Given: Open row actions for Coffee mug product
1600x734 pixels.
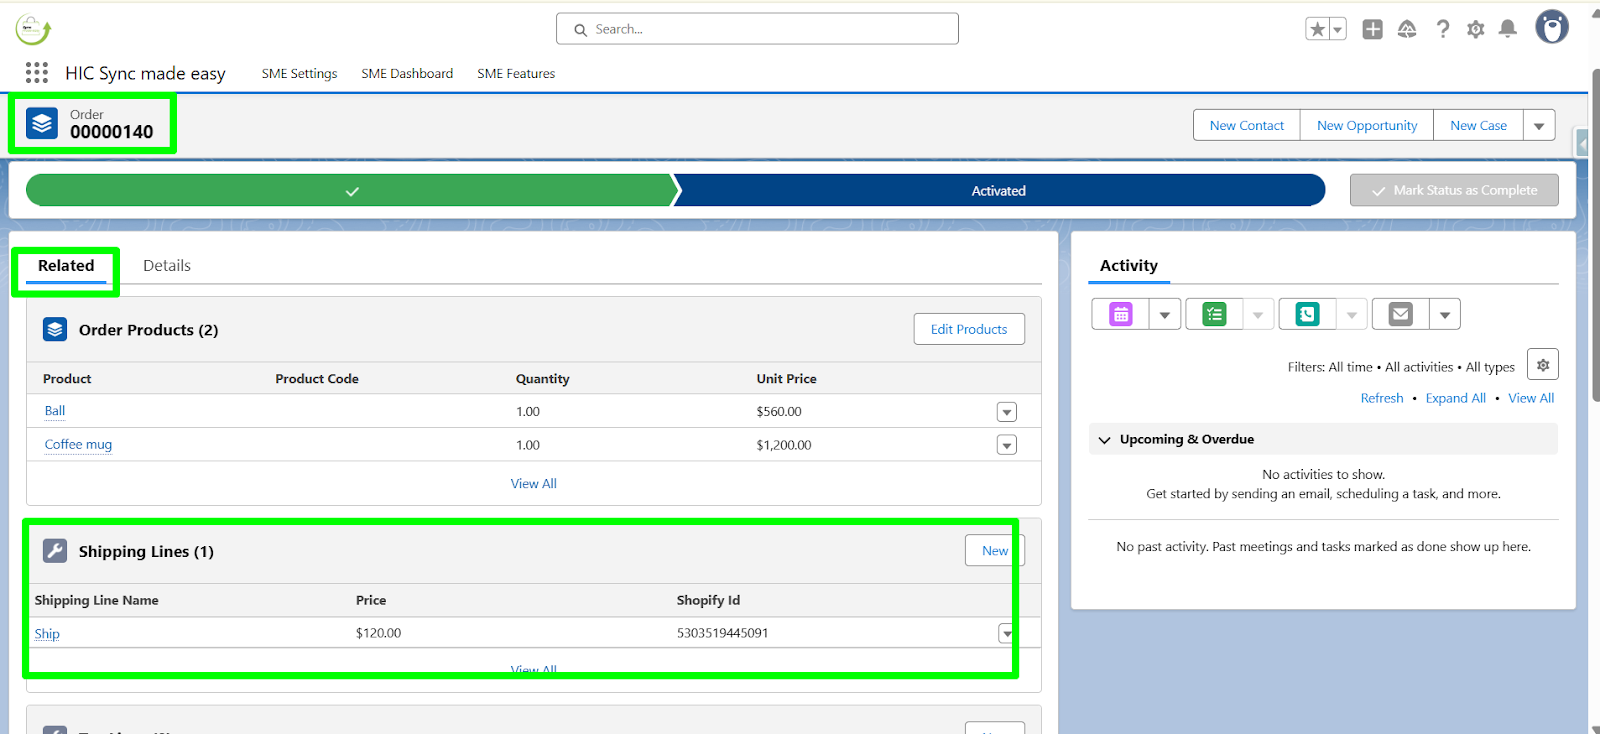Looking at the screenshot, I should click(1007, 445).
